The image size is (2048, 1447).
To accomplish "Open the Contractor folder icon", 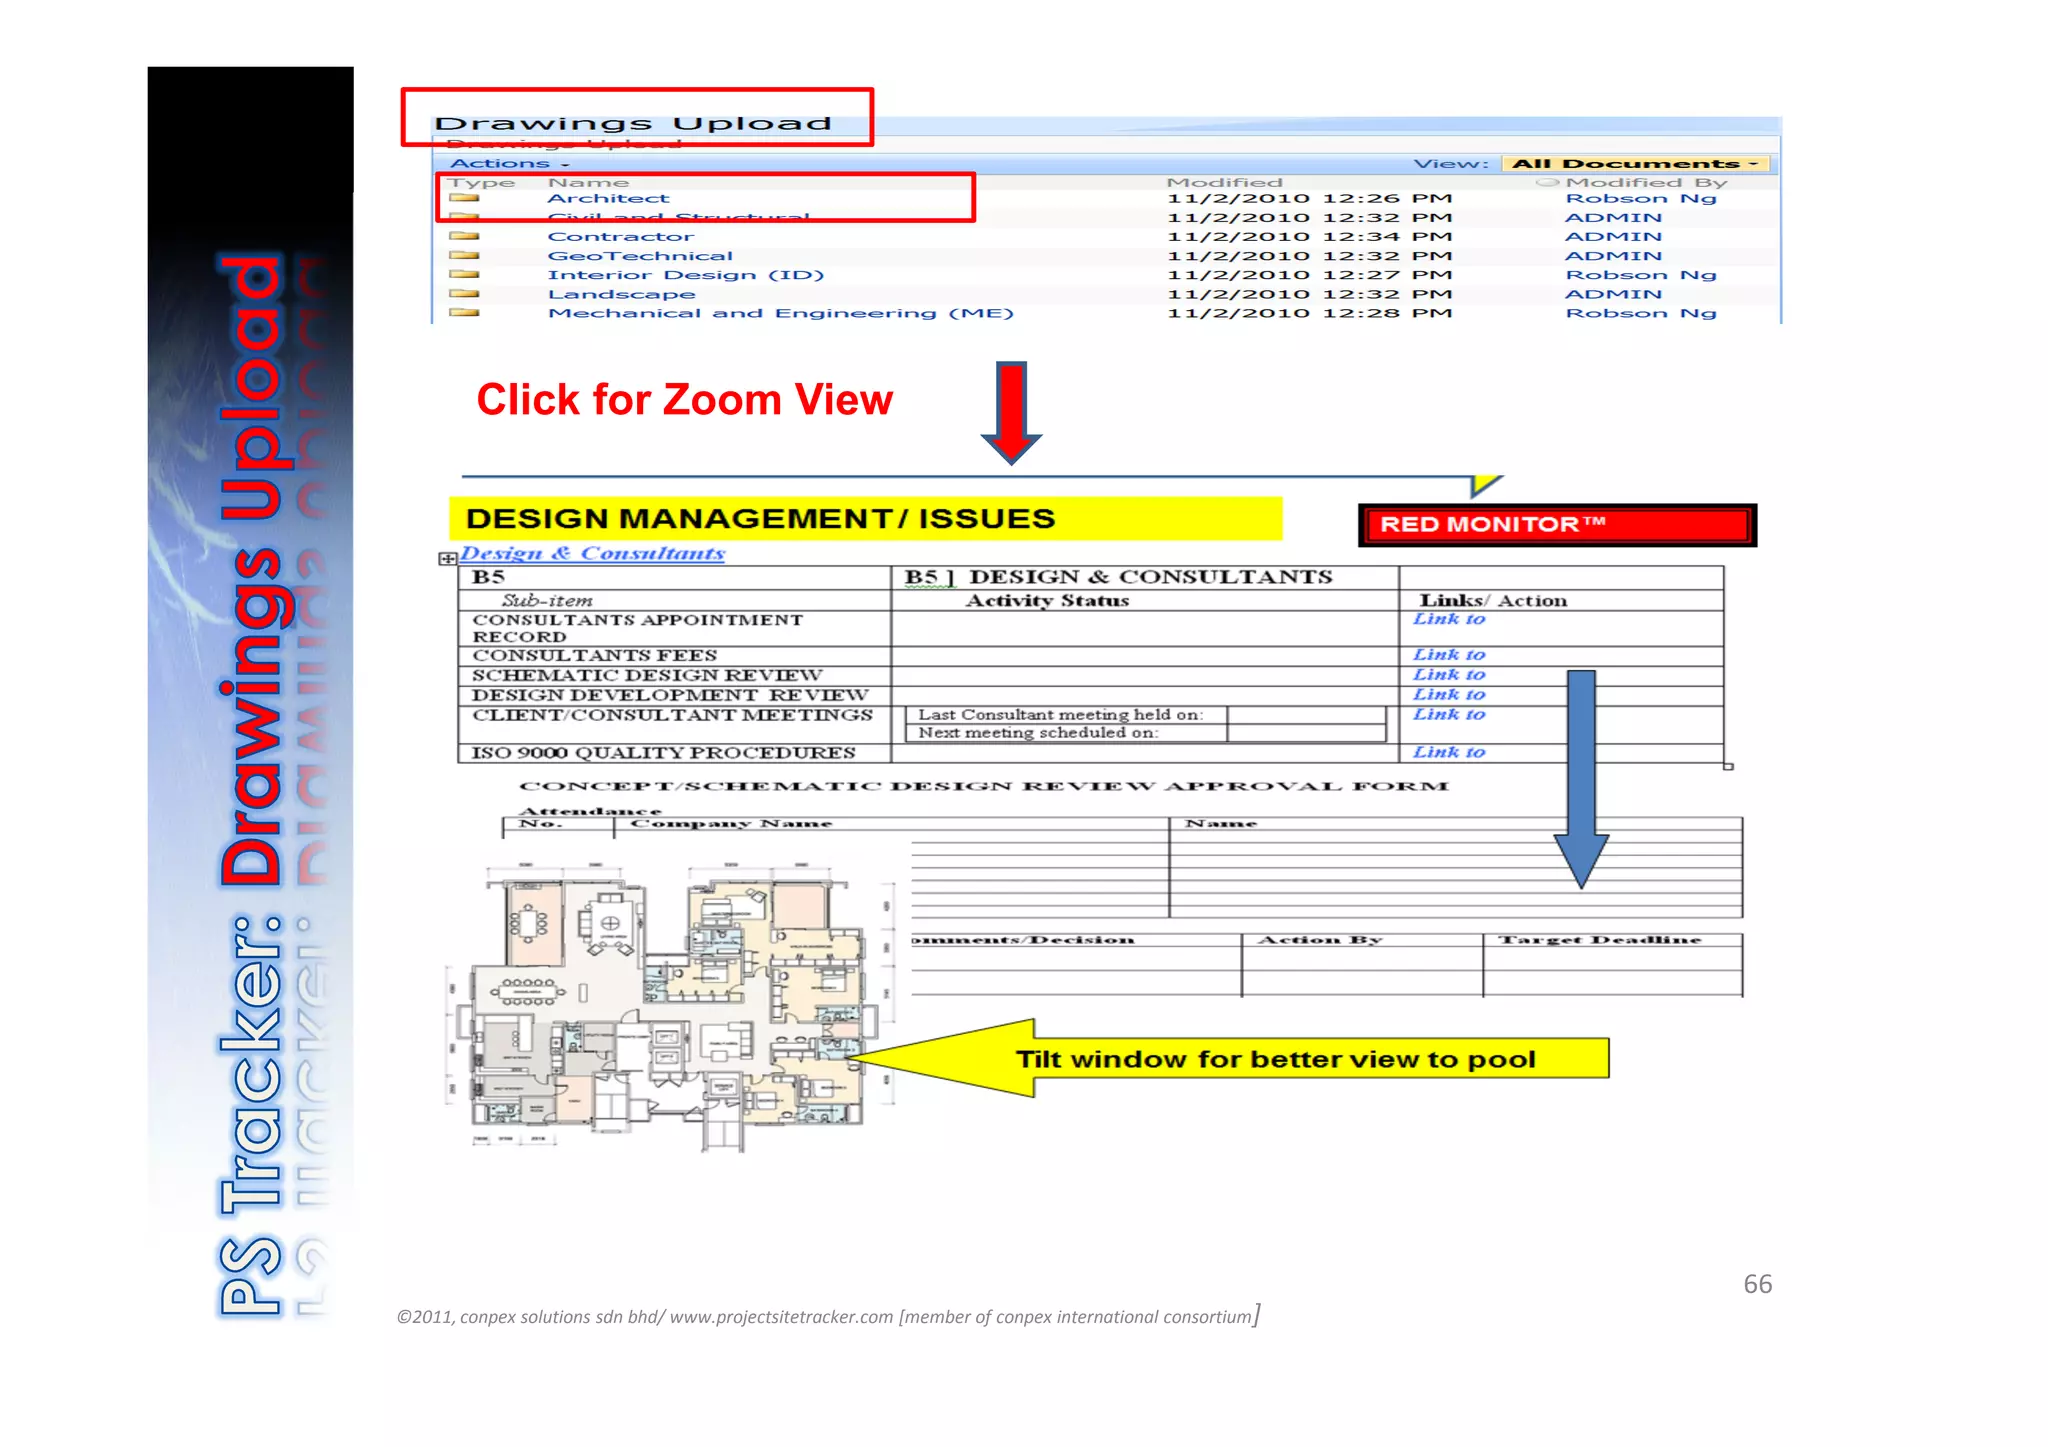I will (464, 237).
